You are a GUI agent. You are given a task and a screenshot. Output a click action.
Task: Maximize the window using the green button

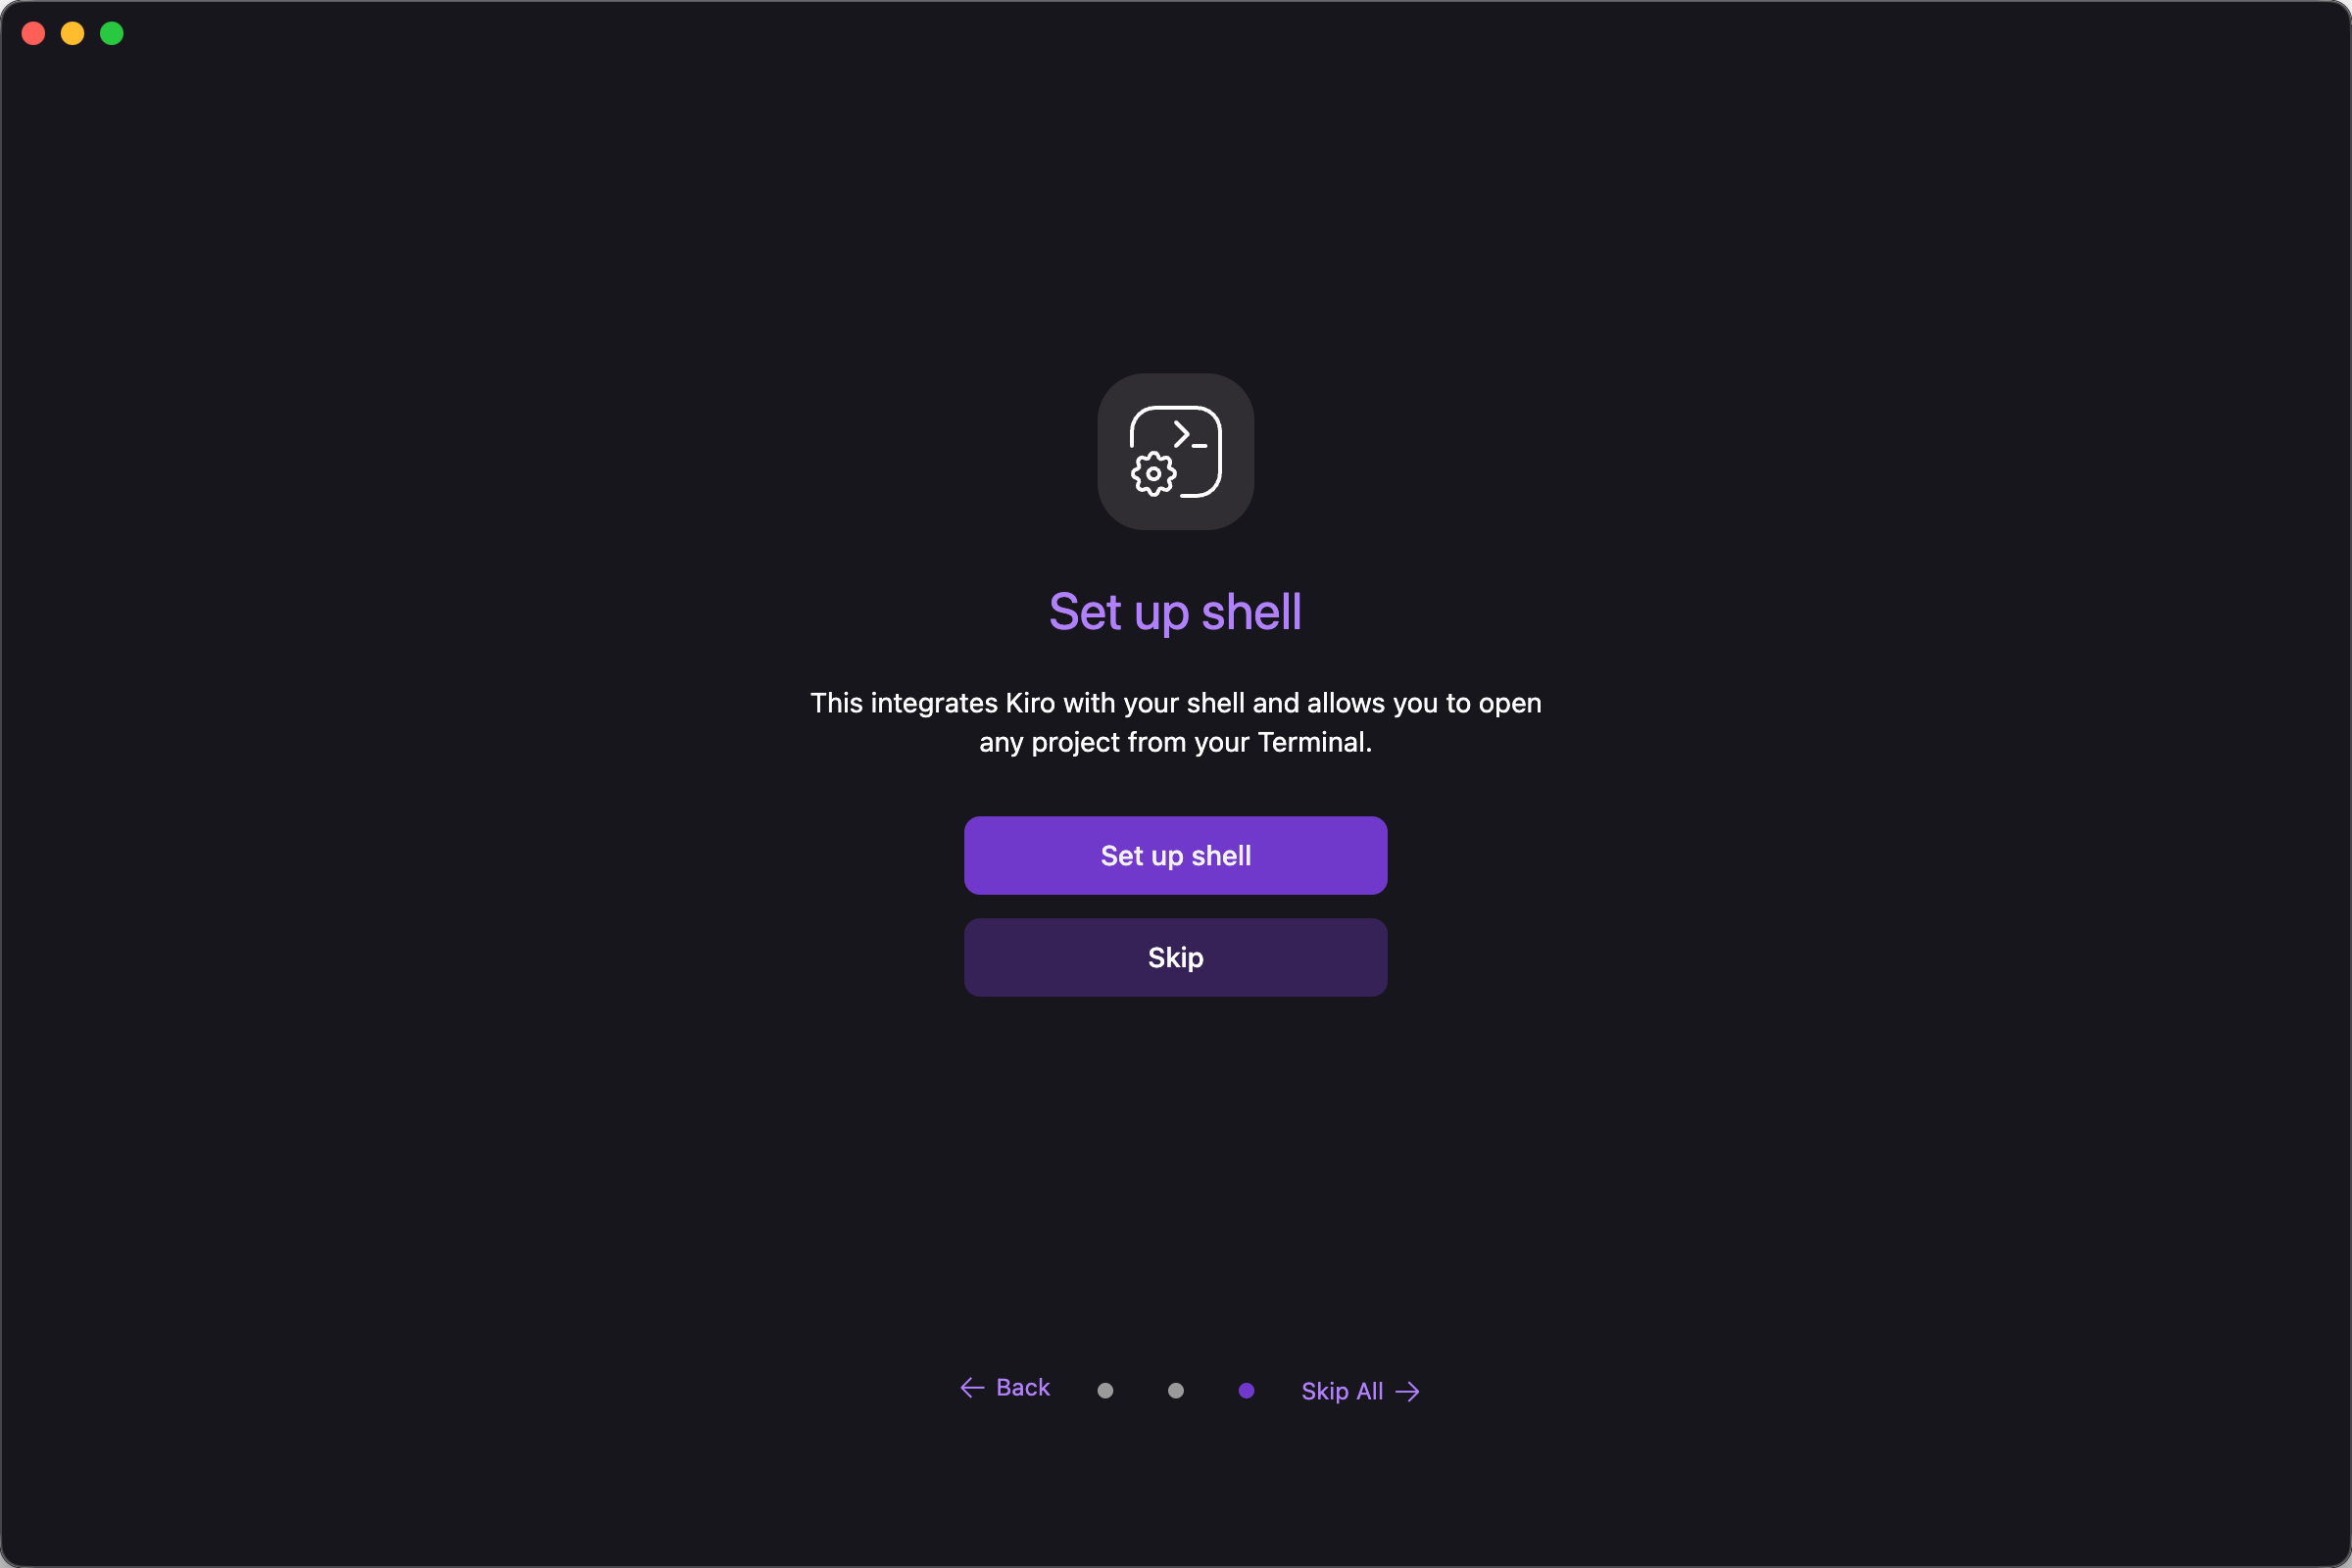[x=112, y=33]
